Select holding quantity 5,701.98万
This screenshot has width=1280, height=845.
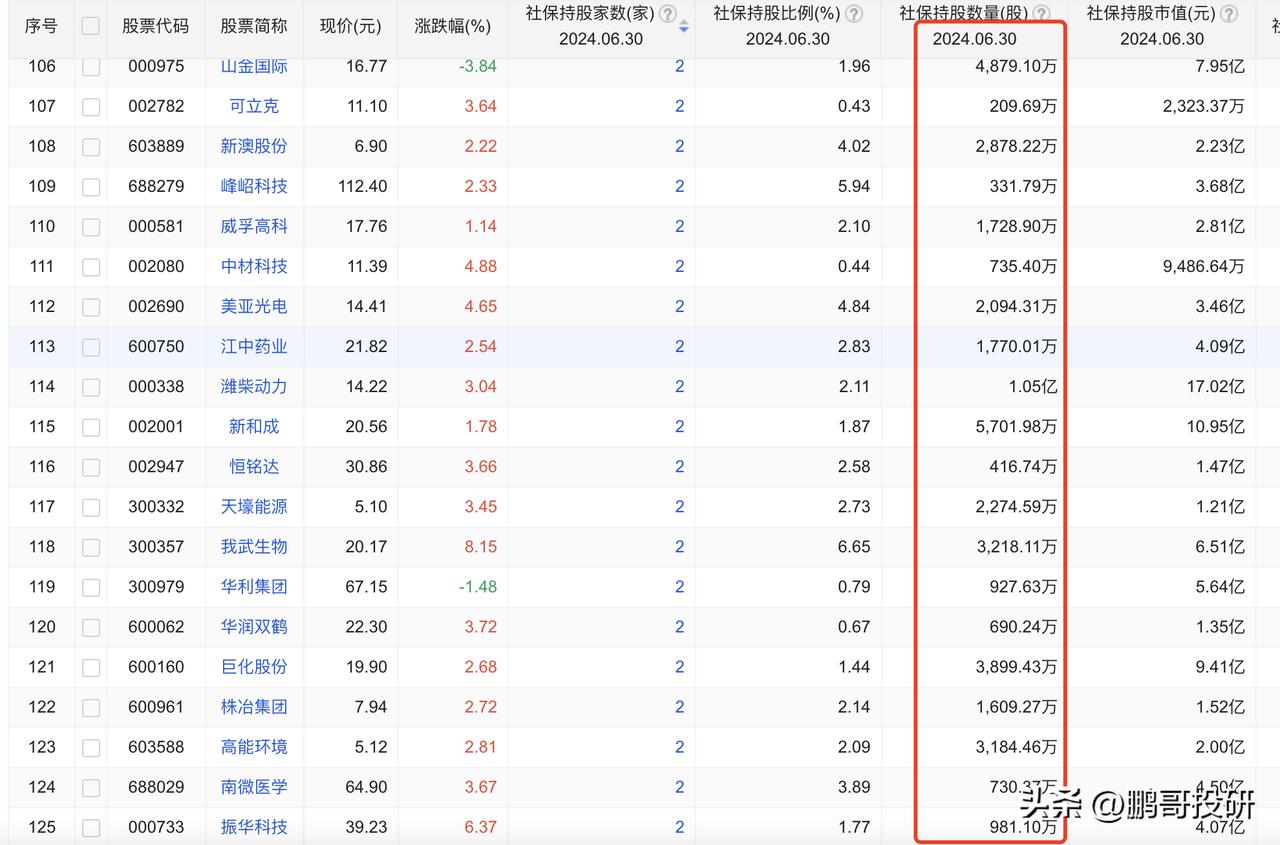coord(1016,426)
